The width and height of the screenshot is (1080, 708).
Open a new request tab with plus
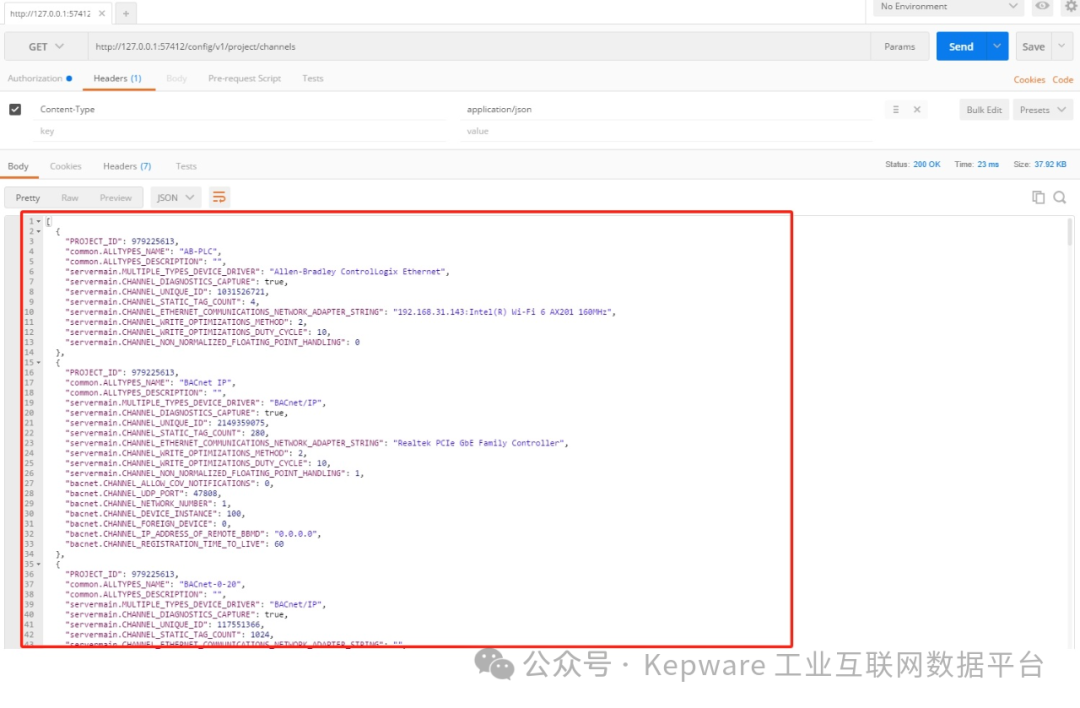pyautogui.click(x=126, y=13)
